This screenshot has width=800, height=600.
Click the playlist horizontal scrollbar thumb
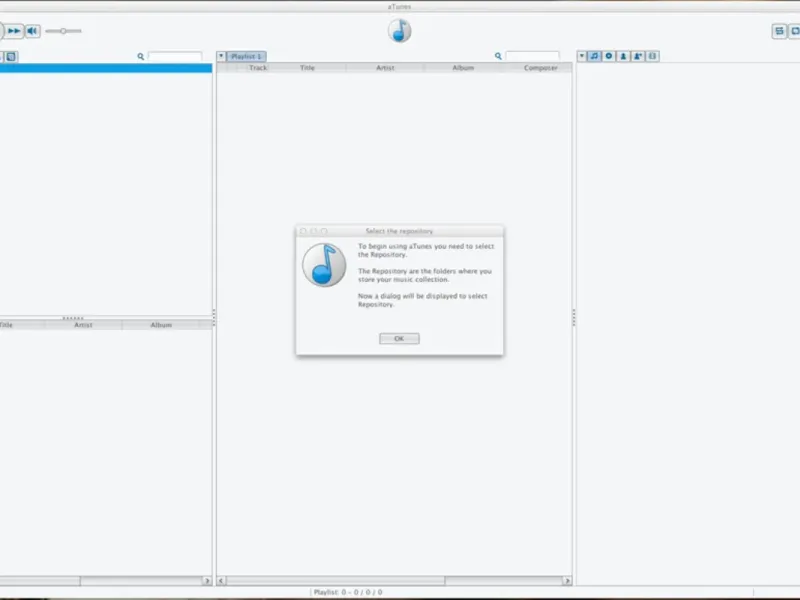(x=336, y=581)
